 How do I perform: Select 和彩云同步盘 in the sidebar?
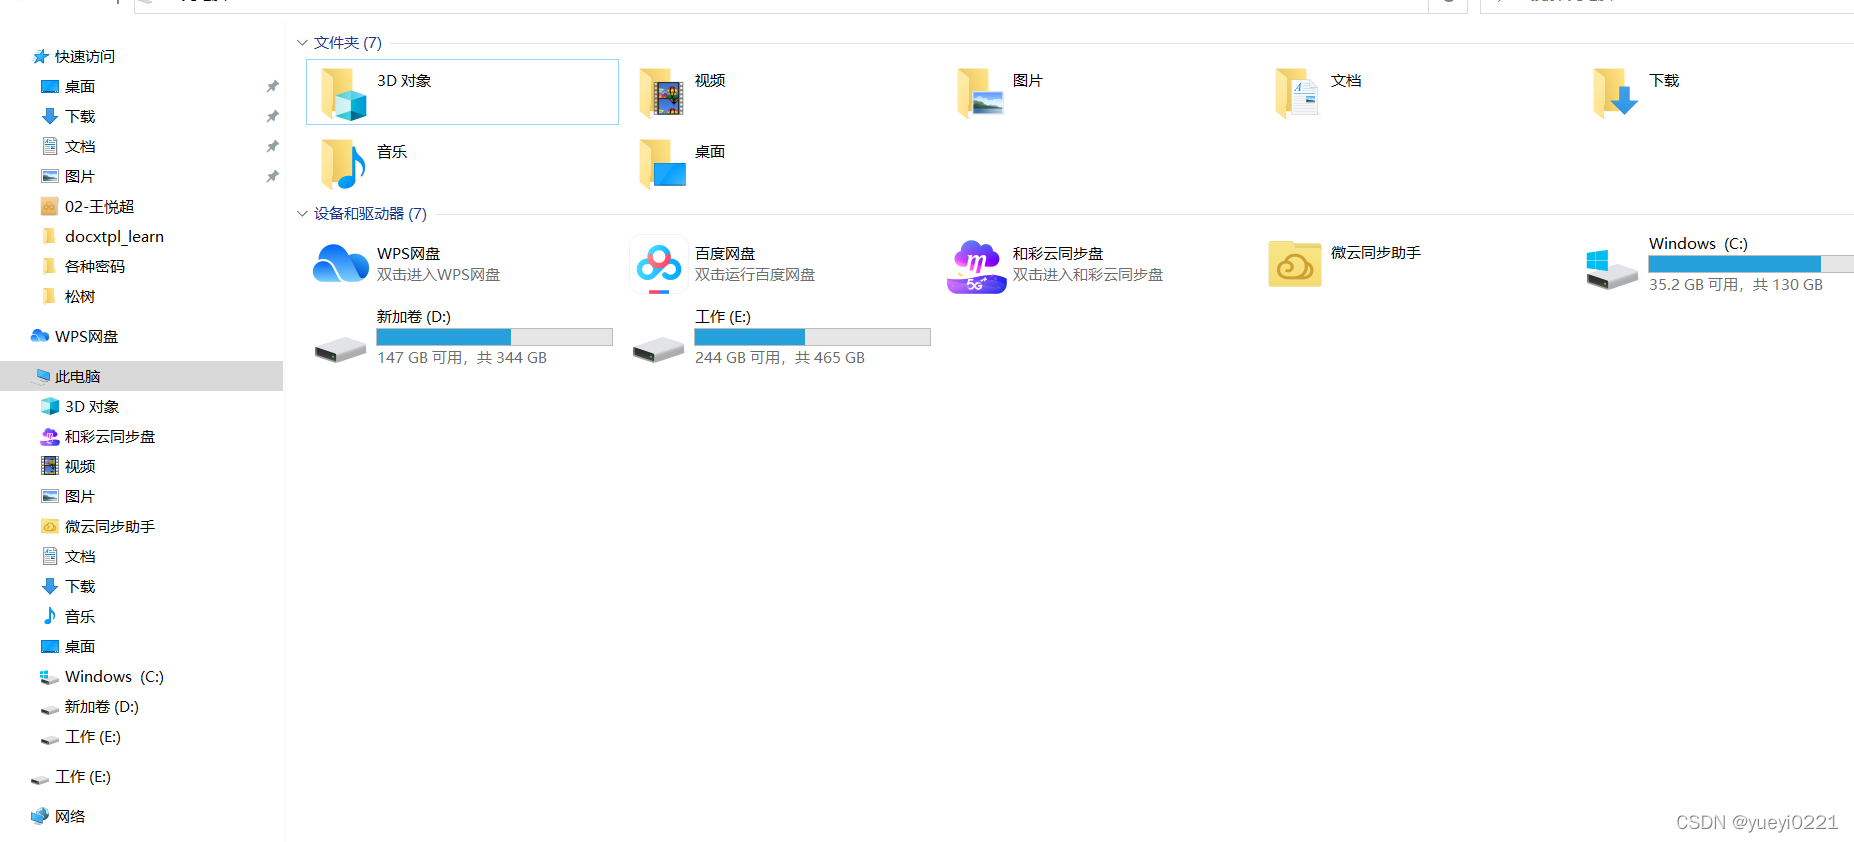click(x=110, y=436)
